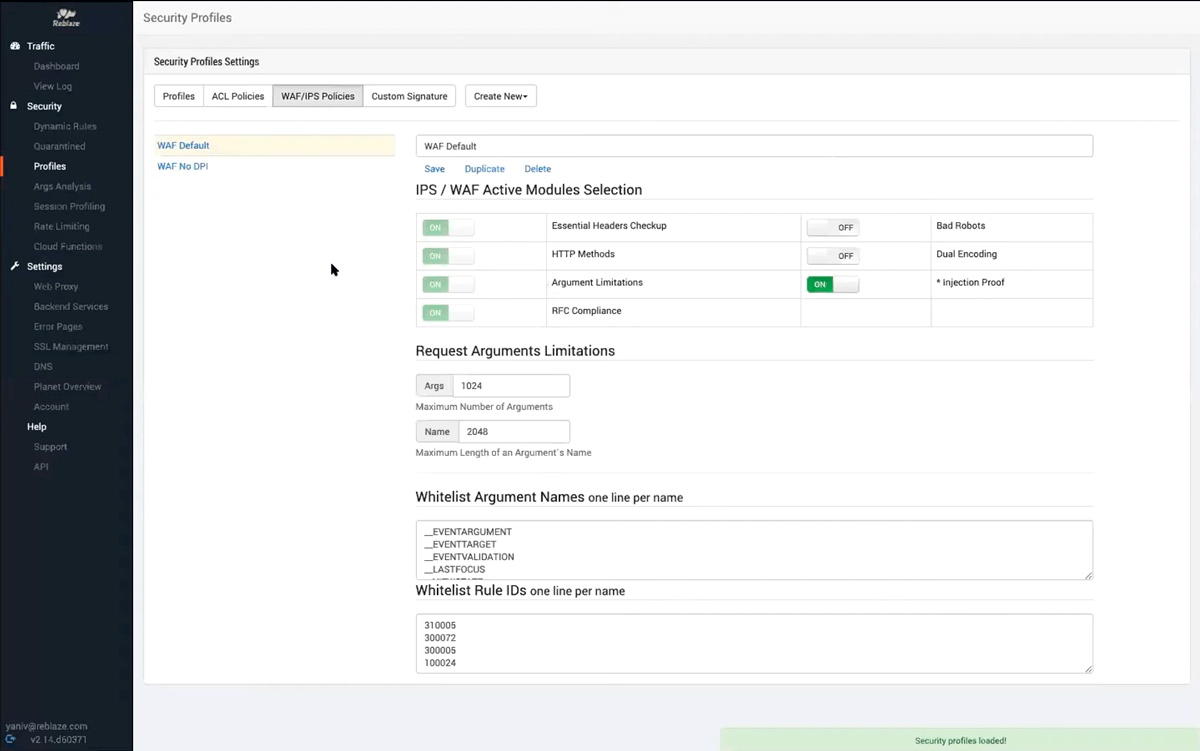Click into the Whitelist Rule IDs textarea
Viewport: 1200px width, 751px height.
753,643
